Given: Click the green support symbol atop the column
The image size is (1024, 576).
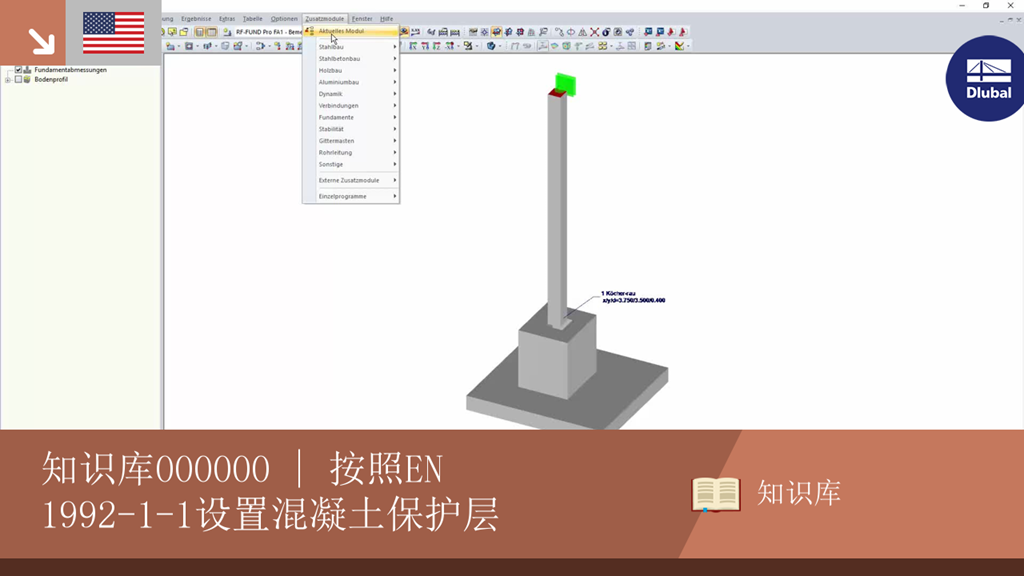Looking at the screenshot, I should [566, 85].
